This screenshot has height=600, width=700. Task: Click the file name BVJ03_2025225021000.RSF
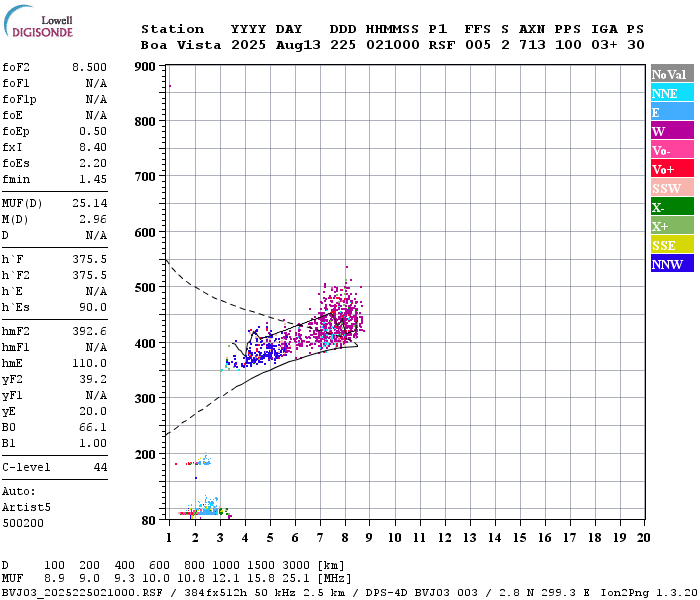[82, 593]
